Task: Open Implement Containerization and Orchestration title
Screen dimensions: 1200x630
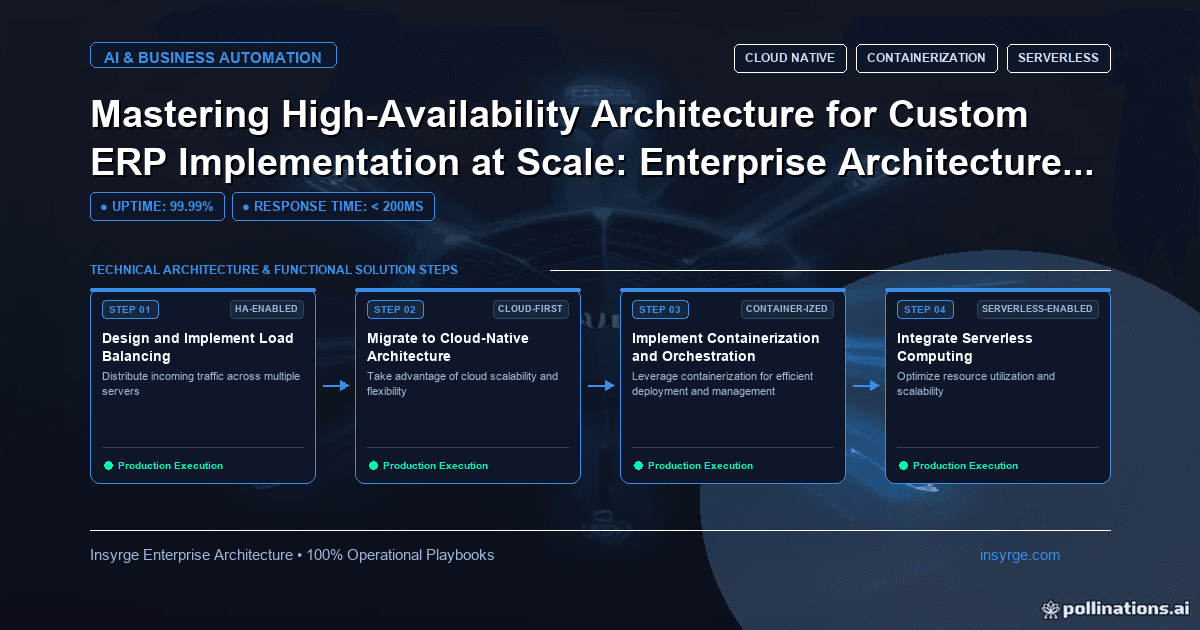Action: (726, 347)
